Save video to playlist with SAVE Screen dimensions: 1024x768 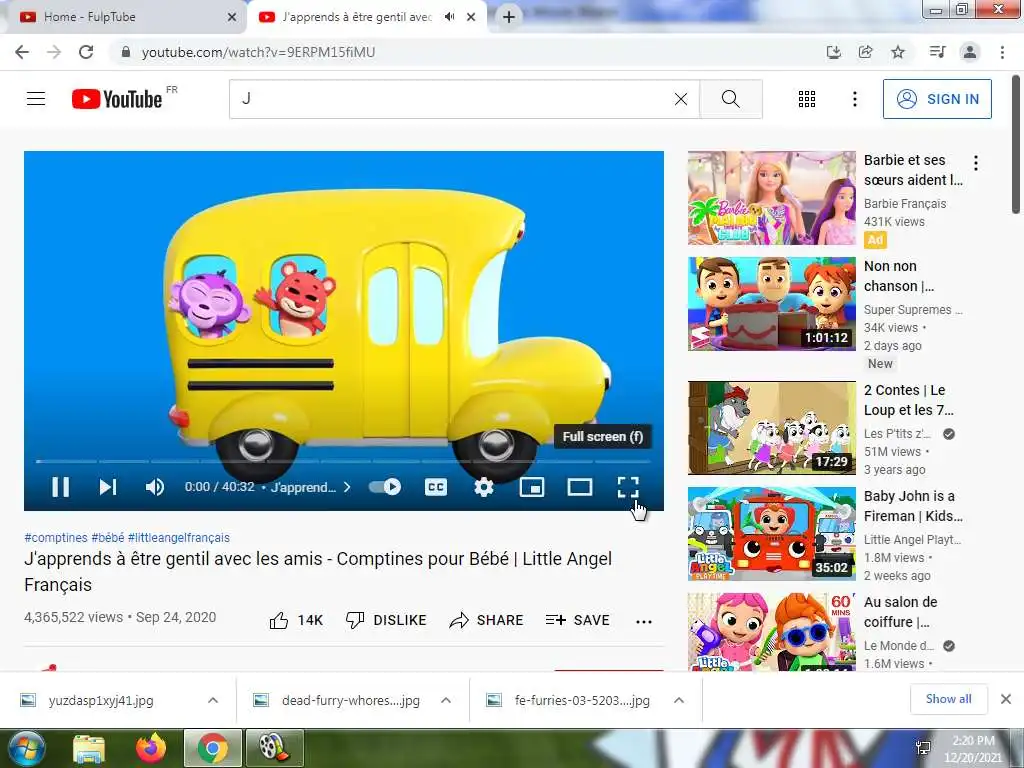coord(578,620)
